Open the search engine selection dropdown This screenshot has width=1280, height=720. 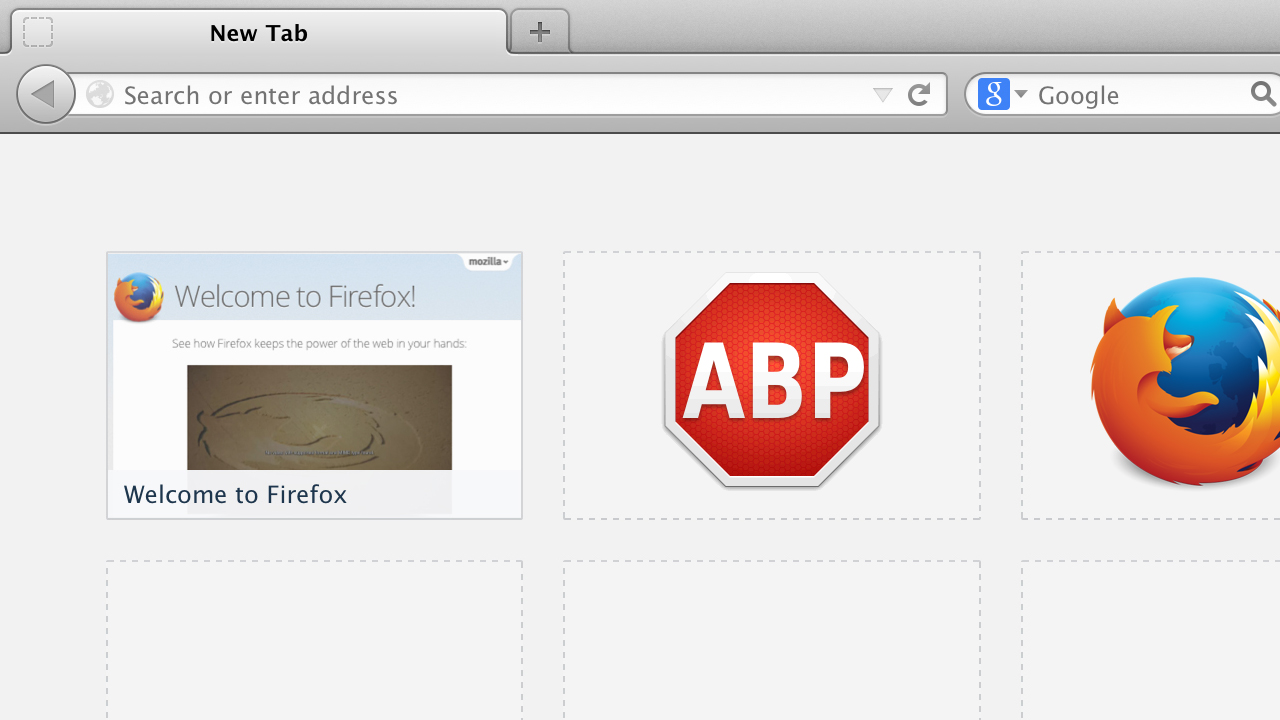tap(1021, 94)
